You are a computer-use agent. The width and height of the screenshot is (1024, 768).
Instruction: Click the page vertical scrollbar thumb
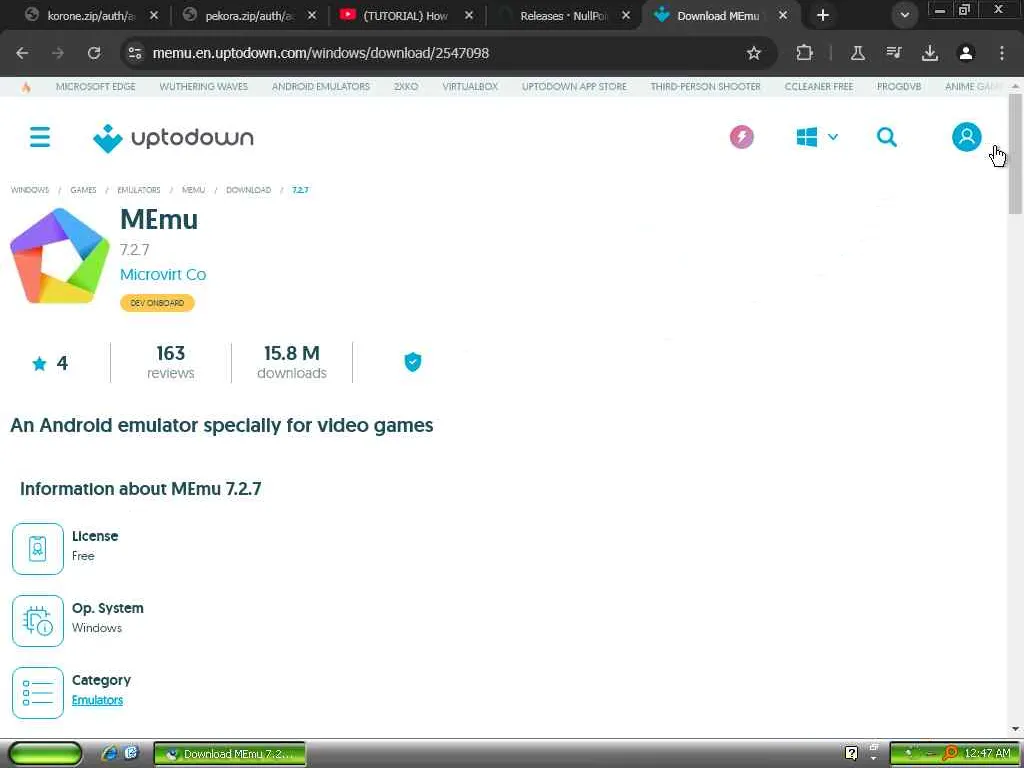(x=1015, y=153)
